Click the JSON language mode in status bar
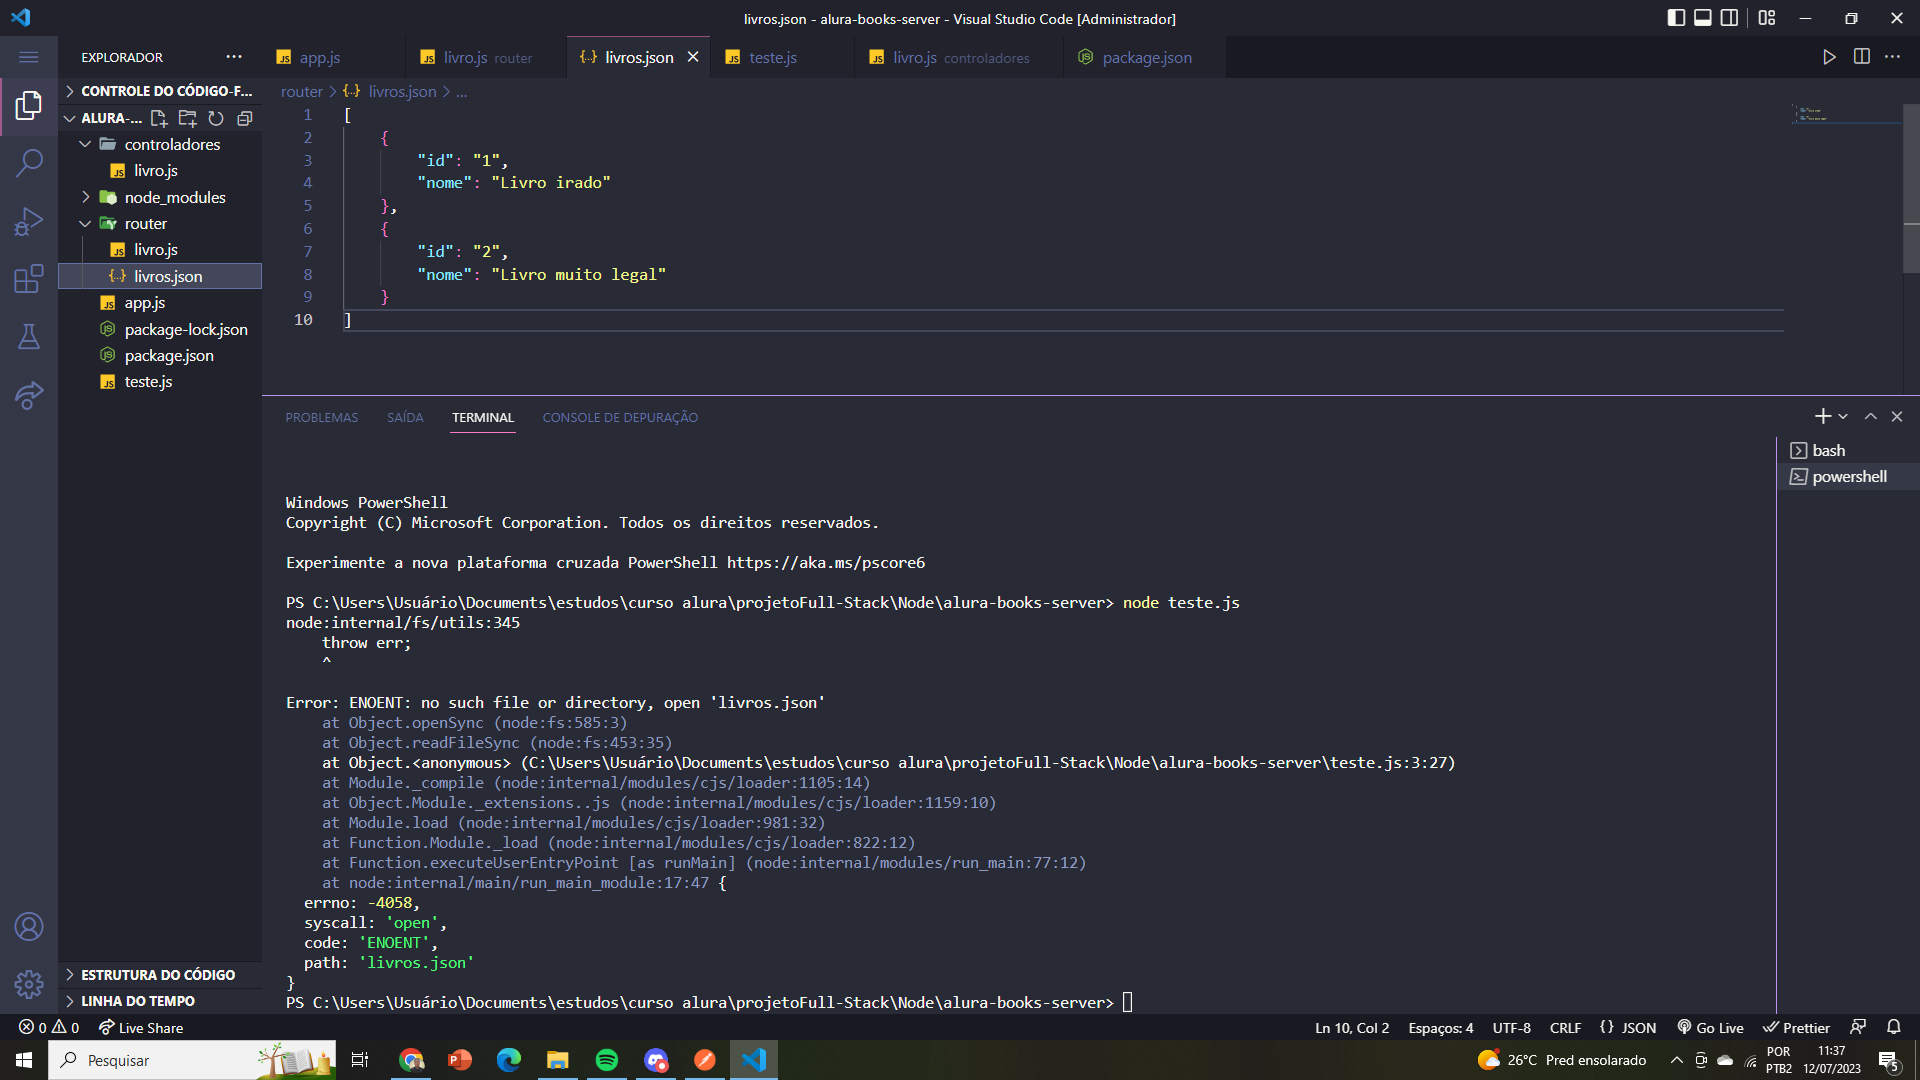The height and width of the screenshot is (1080, 1920). tap(1640, 1029)
